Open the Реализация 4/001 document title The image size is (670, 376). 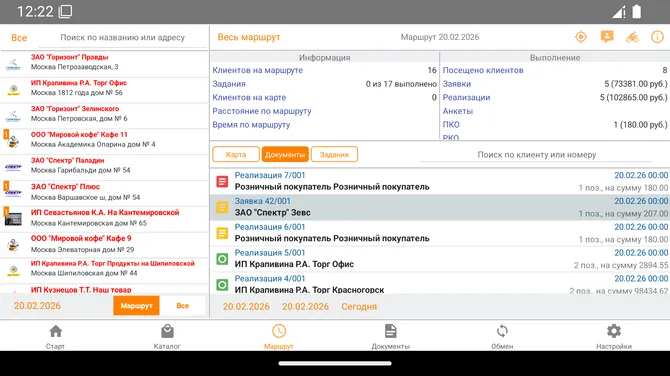pos(270,279)
